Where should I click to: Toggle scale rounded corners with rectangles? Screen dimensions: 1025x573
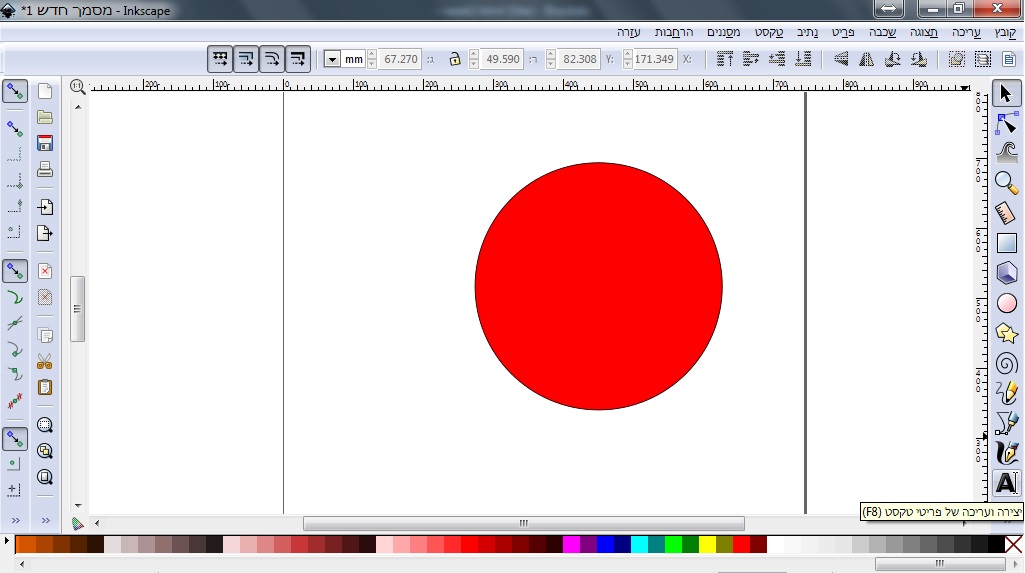tap(272, 59)
